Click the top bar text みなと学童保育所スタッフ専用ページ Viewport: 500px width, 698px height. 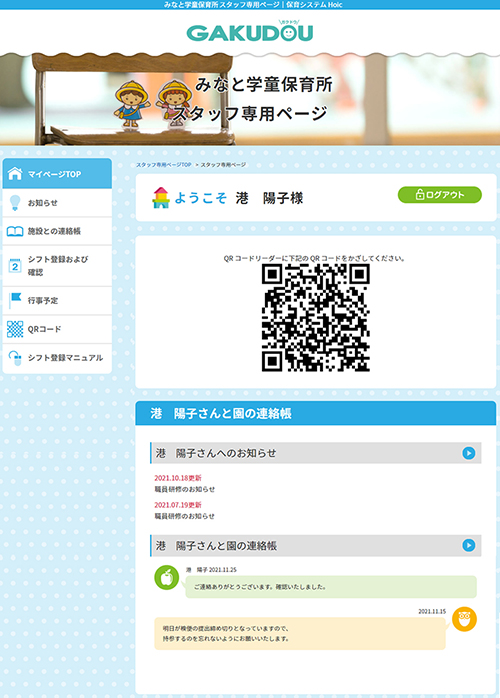[221, 4]
